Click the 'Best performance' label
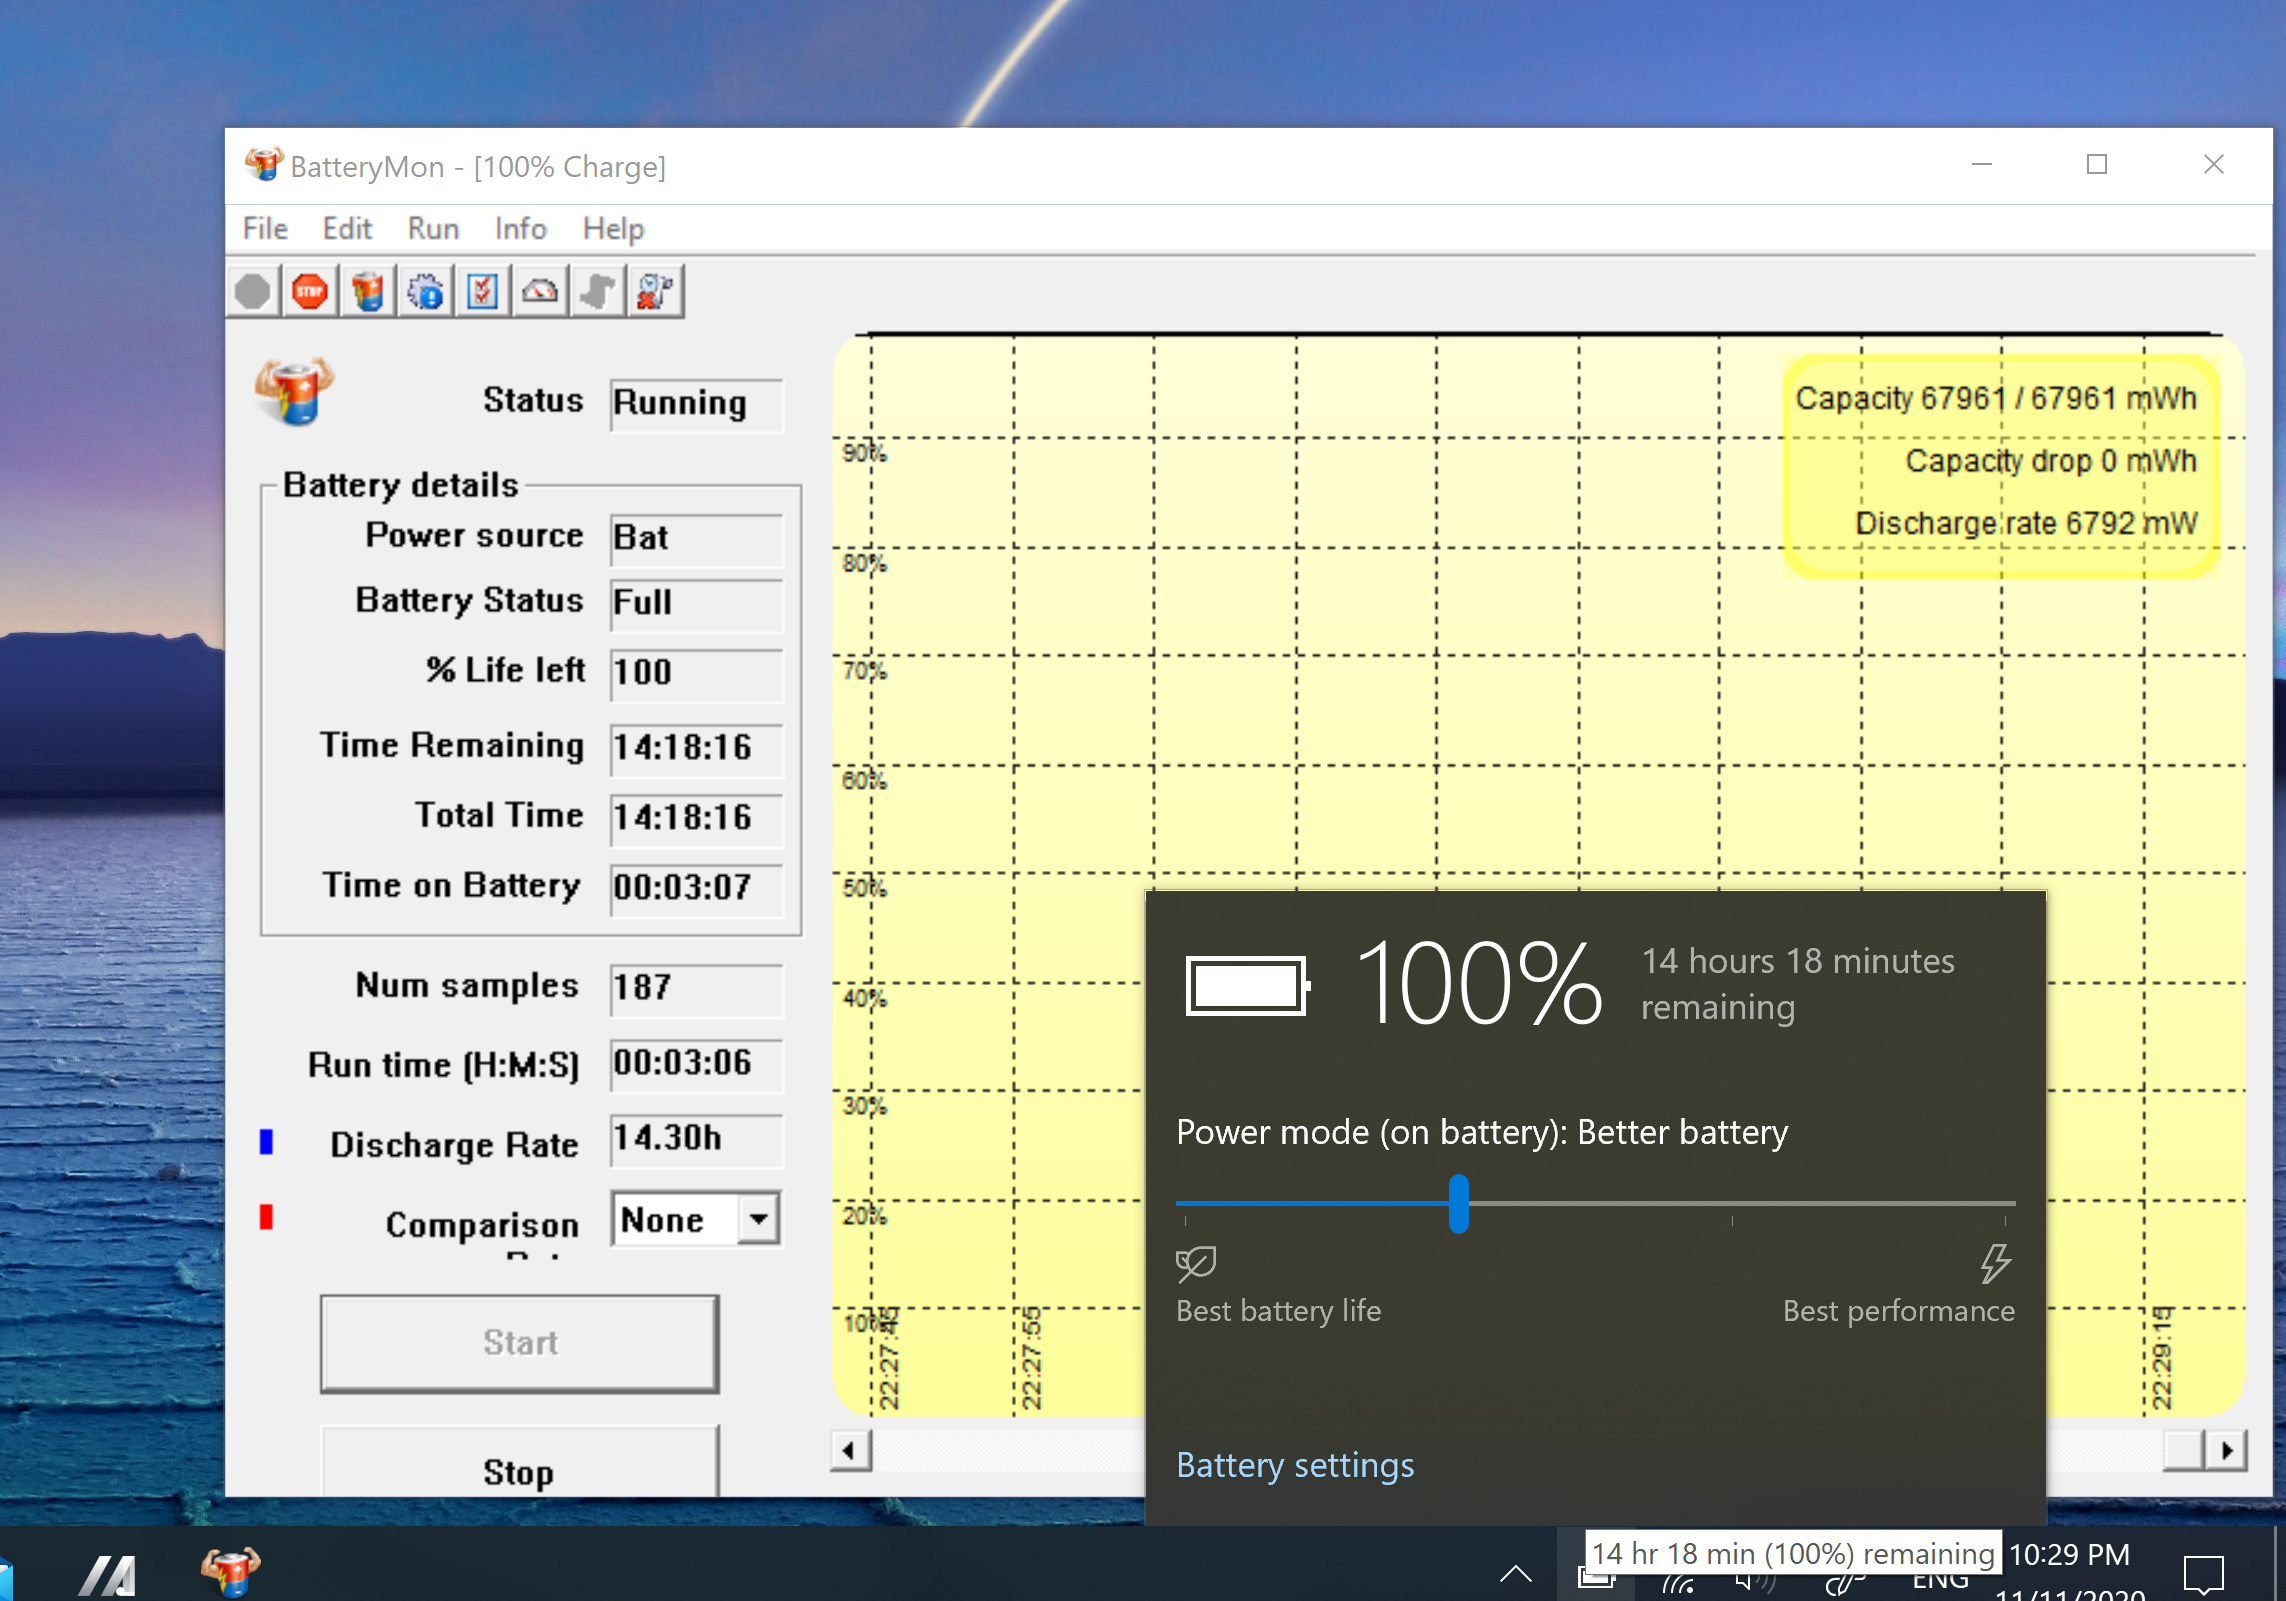Viewport: 2286px width, 1601px height. click(1899, 1311)
